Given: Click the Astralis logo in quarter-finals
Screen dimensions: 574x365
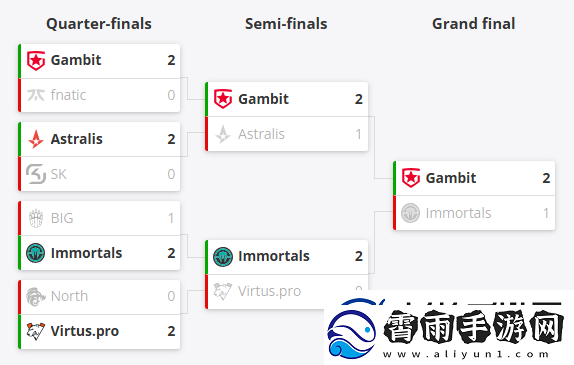Looking at the screenshot, I should 36,139.
